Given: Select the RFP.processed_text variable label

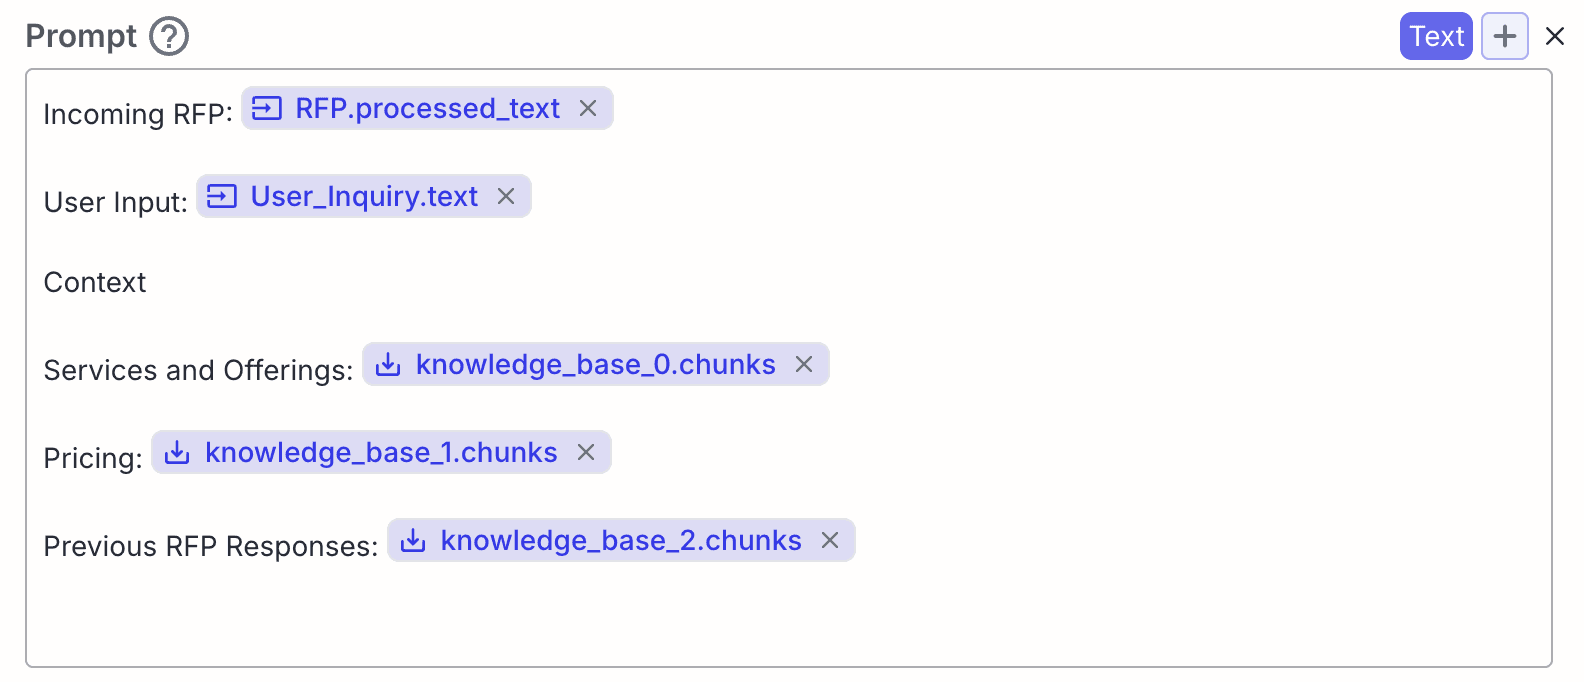Looking at the screenshot, I should click(x=427, y=108).
